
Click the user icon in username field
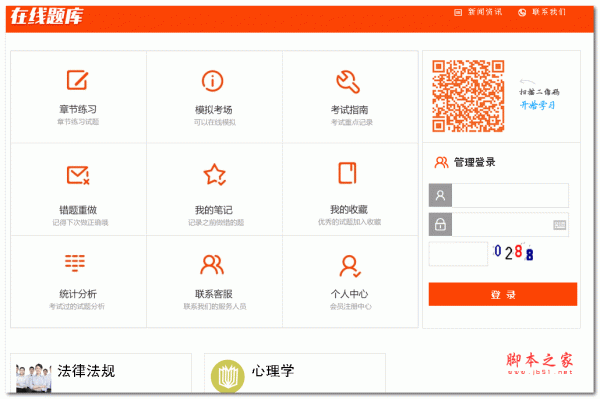point(440,195)
